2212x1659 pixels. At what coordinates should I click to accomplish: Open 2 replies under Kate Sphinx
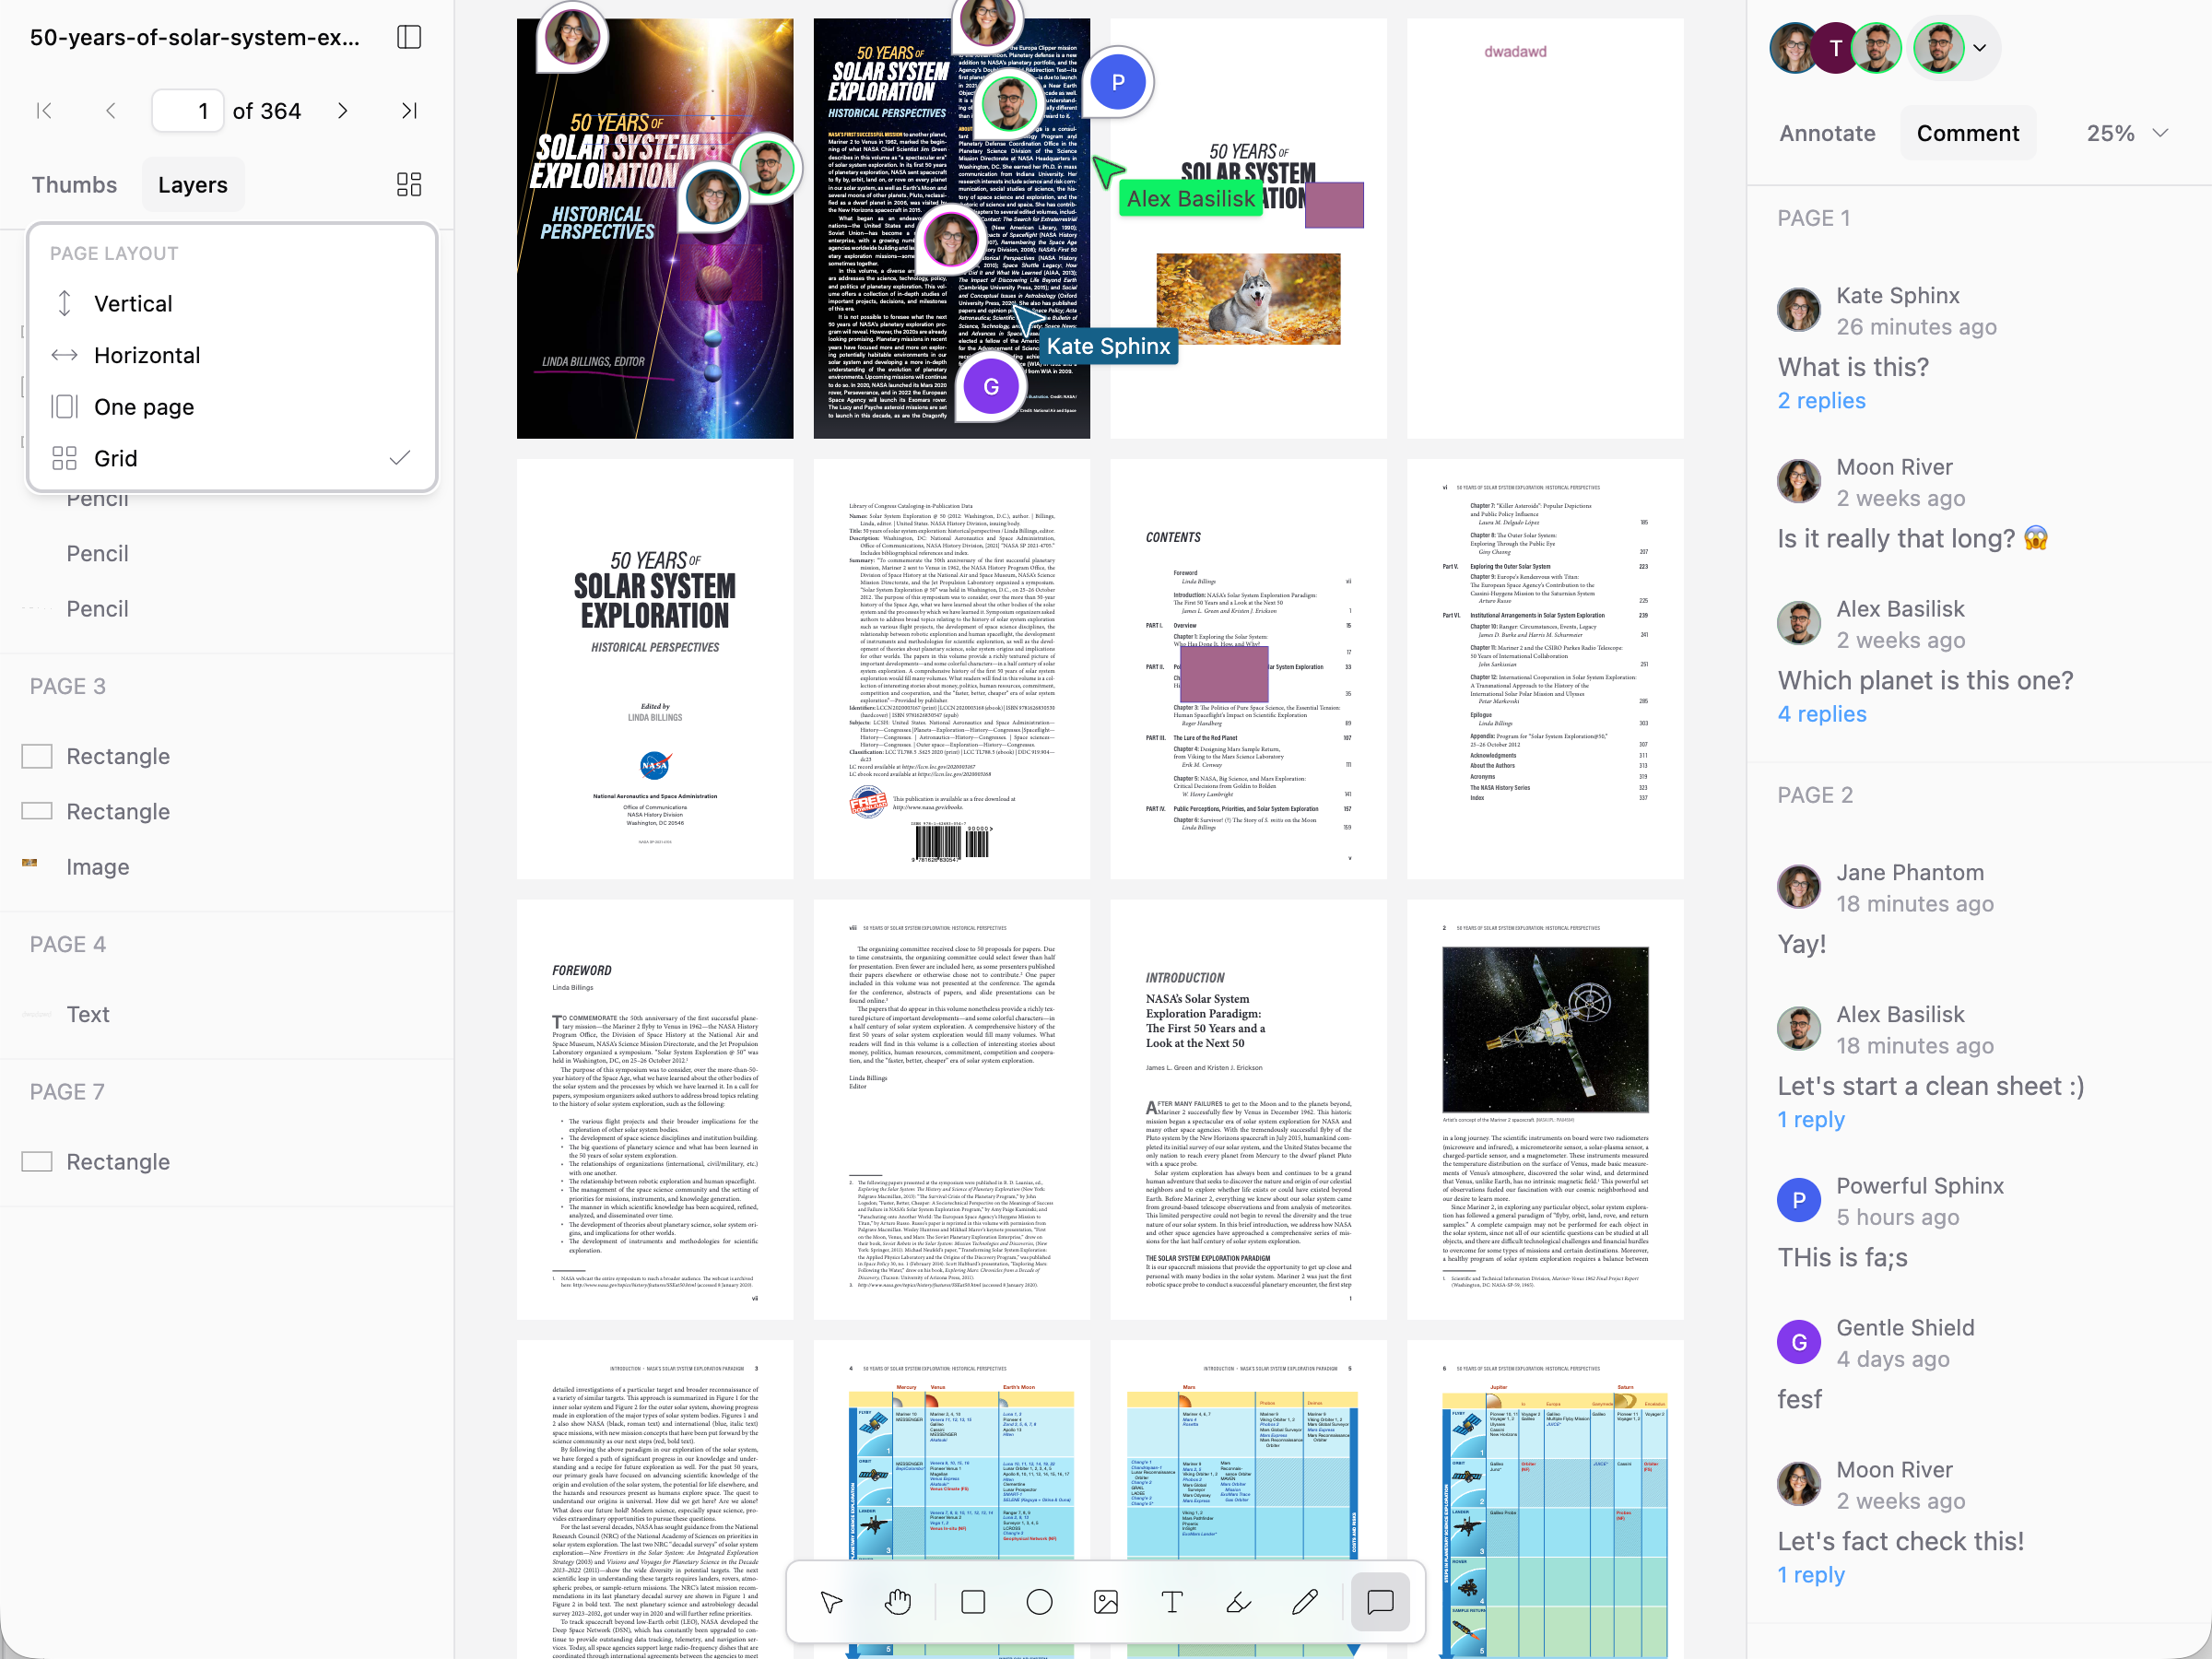pyautogui.click(x=1821, y=400)
